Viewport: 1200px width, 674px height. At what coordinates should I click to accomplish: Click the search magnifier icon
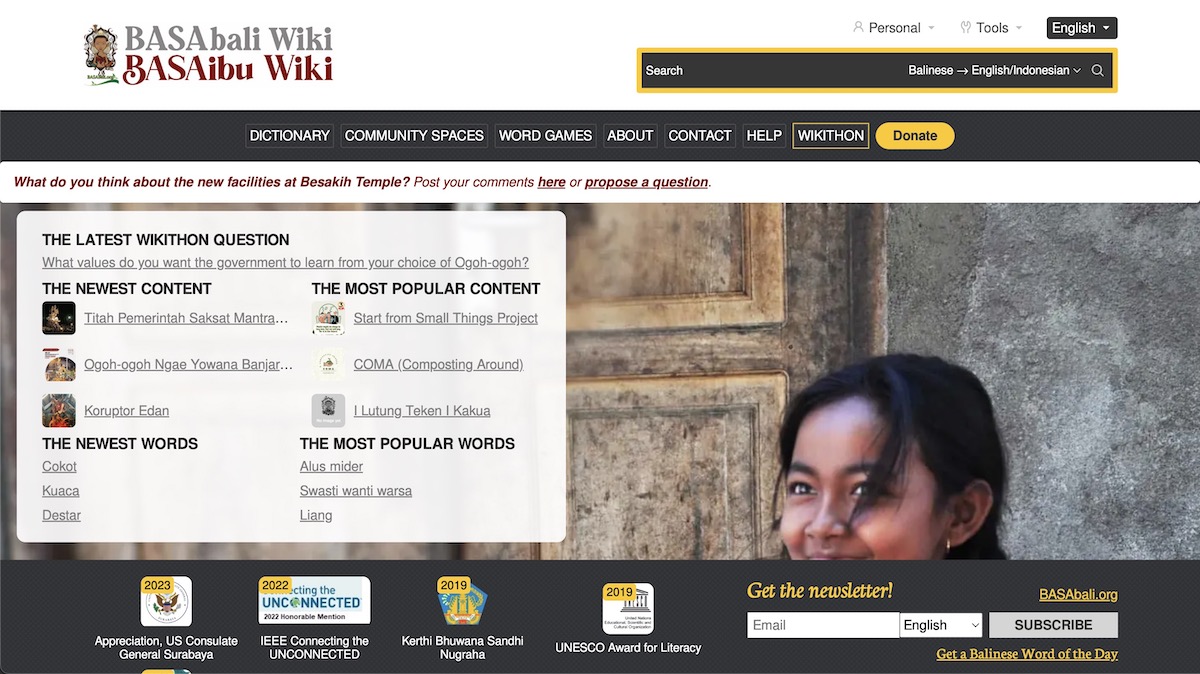[x=1097, y=71]
